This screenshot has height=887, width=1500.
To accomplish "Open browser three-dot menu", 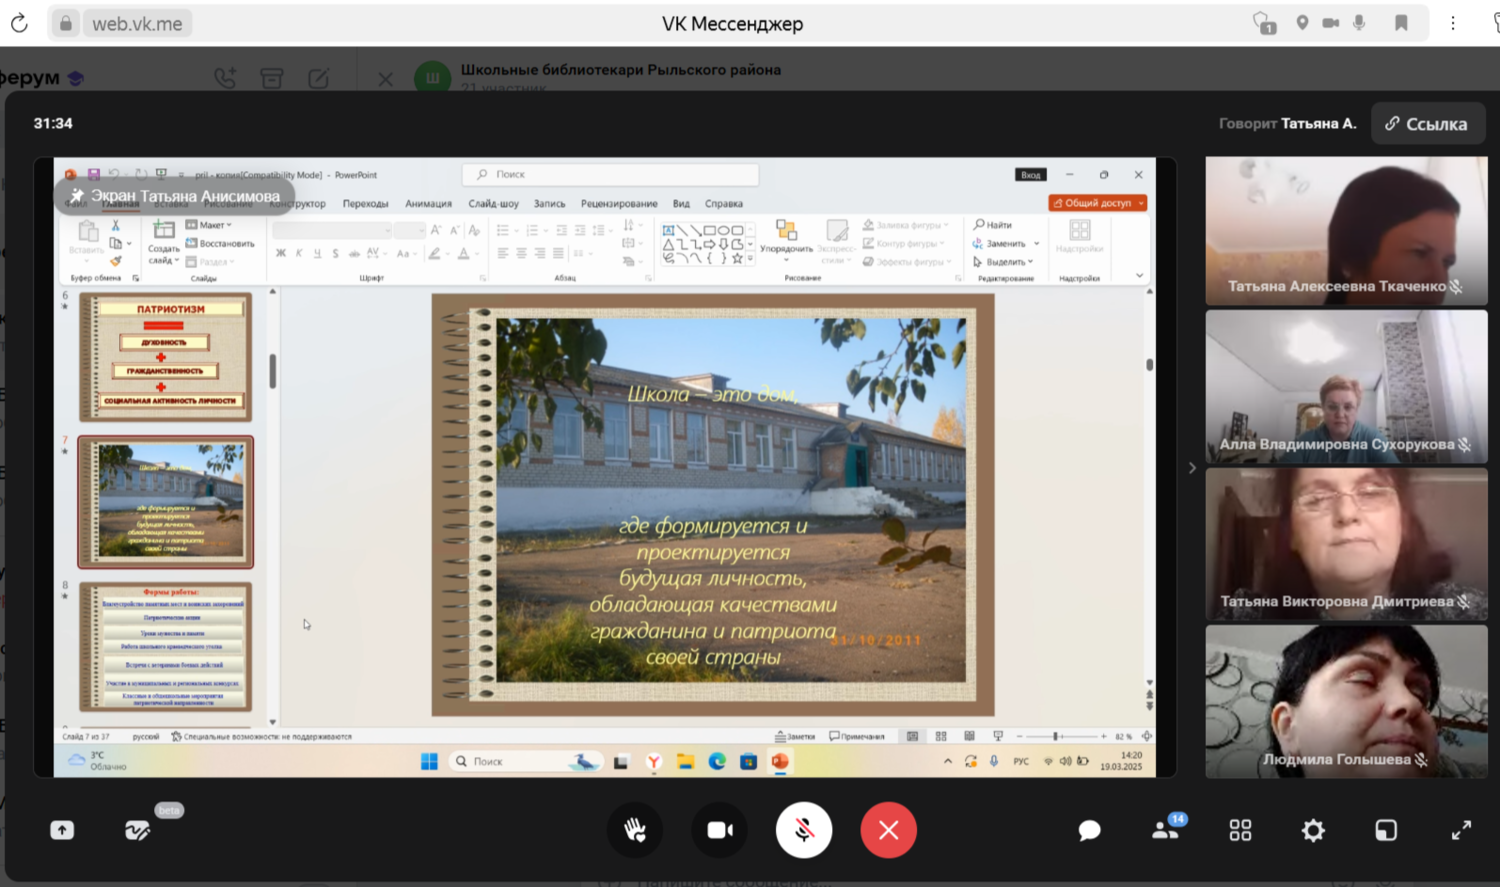I will tap(1453, 23).
